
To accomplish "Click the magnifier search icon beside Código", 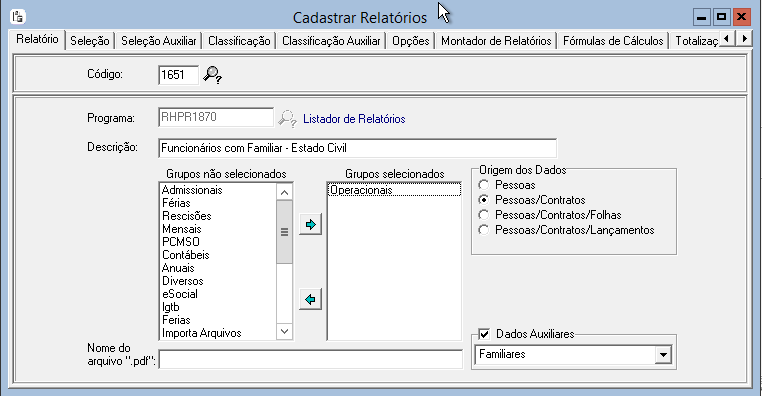I will coord(212,75).
